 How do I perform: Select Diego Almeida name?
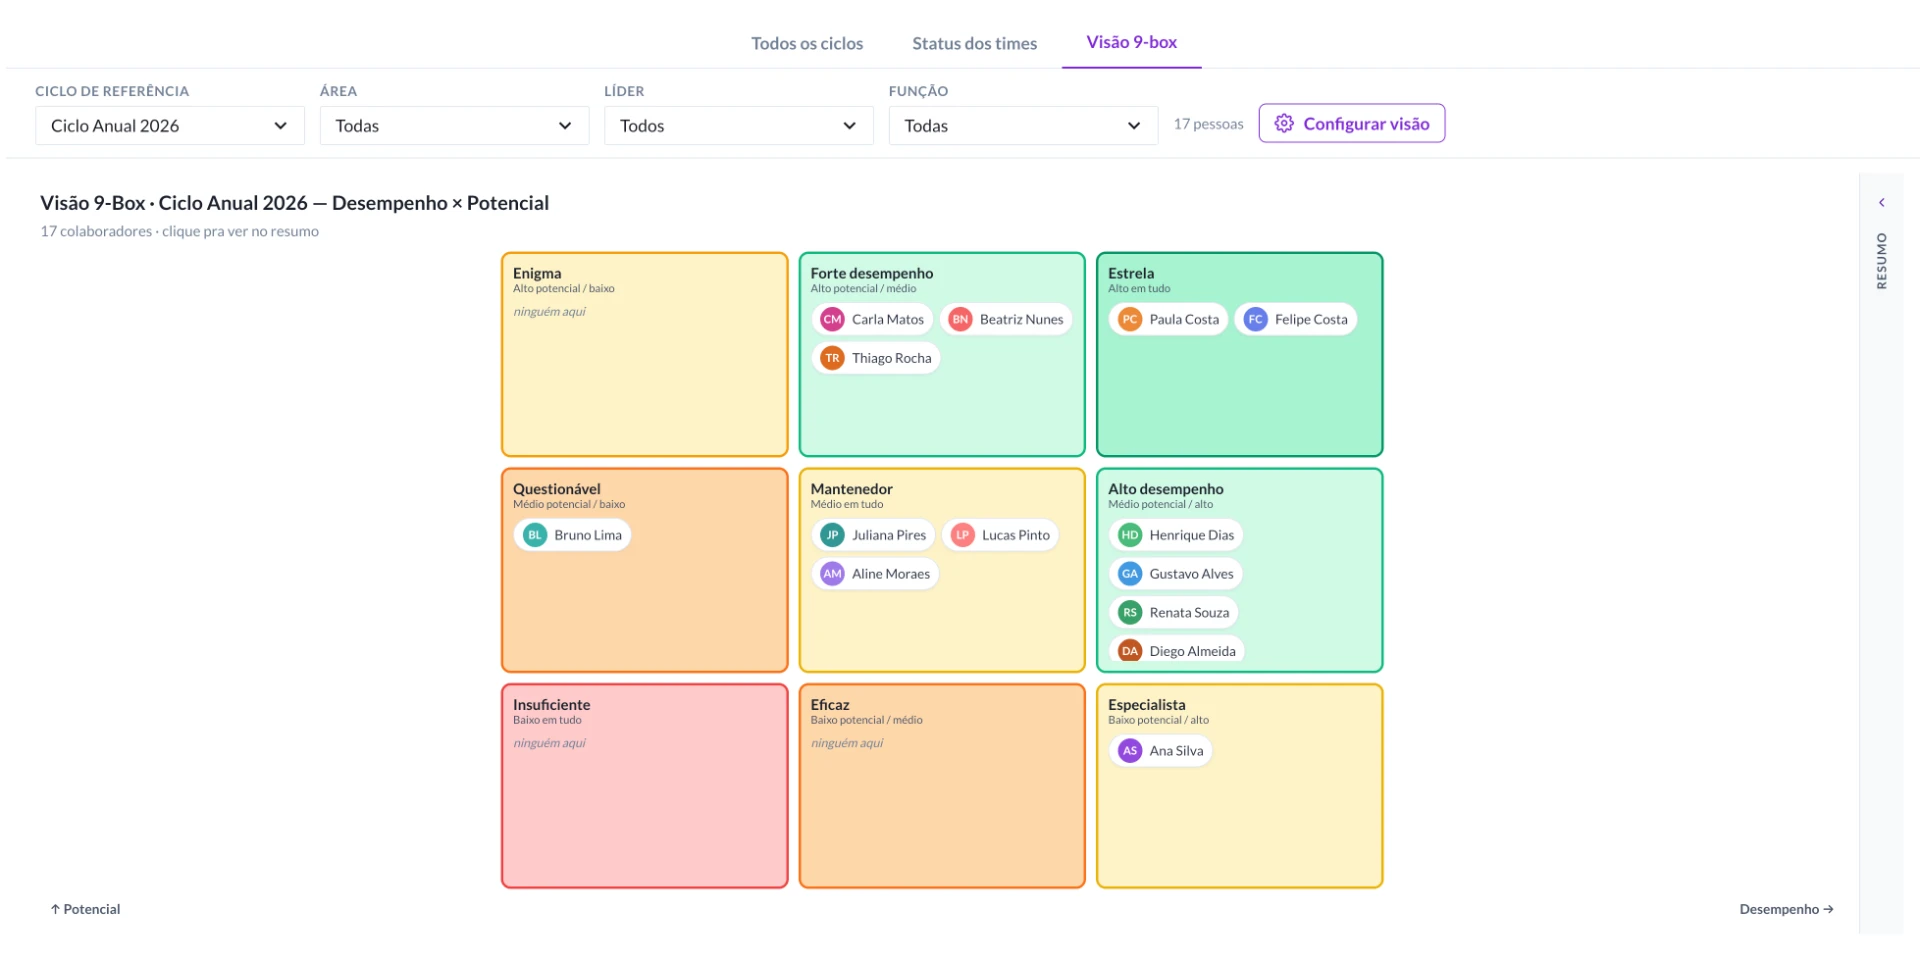[1192, 651]
